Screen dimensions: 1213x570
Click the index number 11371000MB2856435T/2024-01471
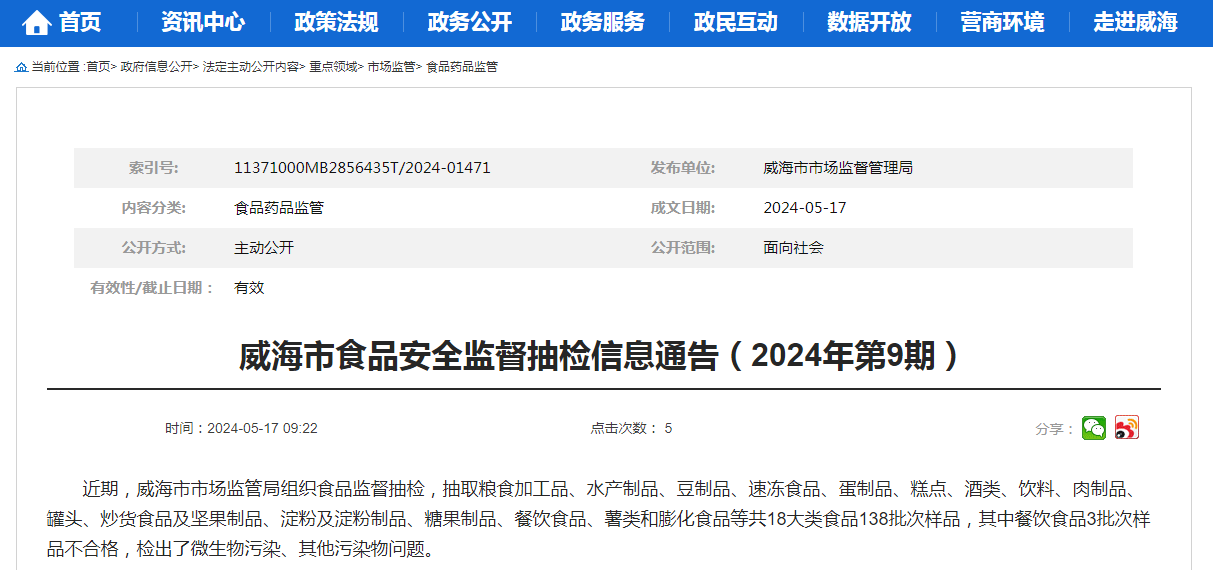point(362,168)
